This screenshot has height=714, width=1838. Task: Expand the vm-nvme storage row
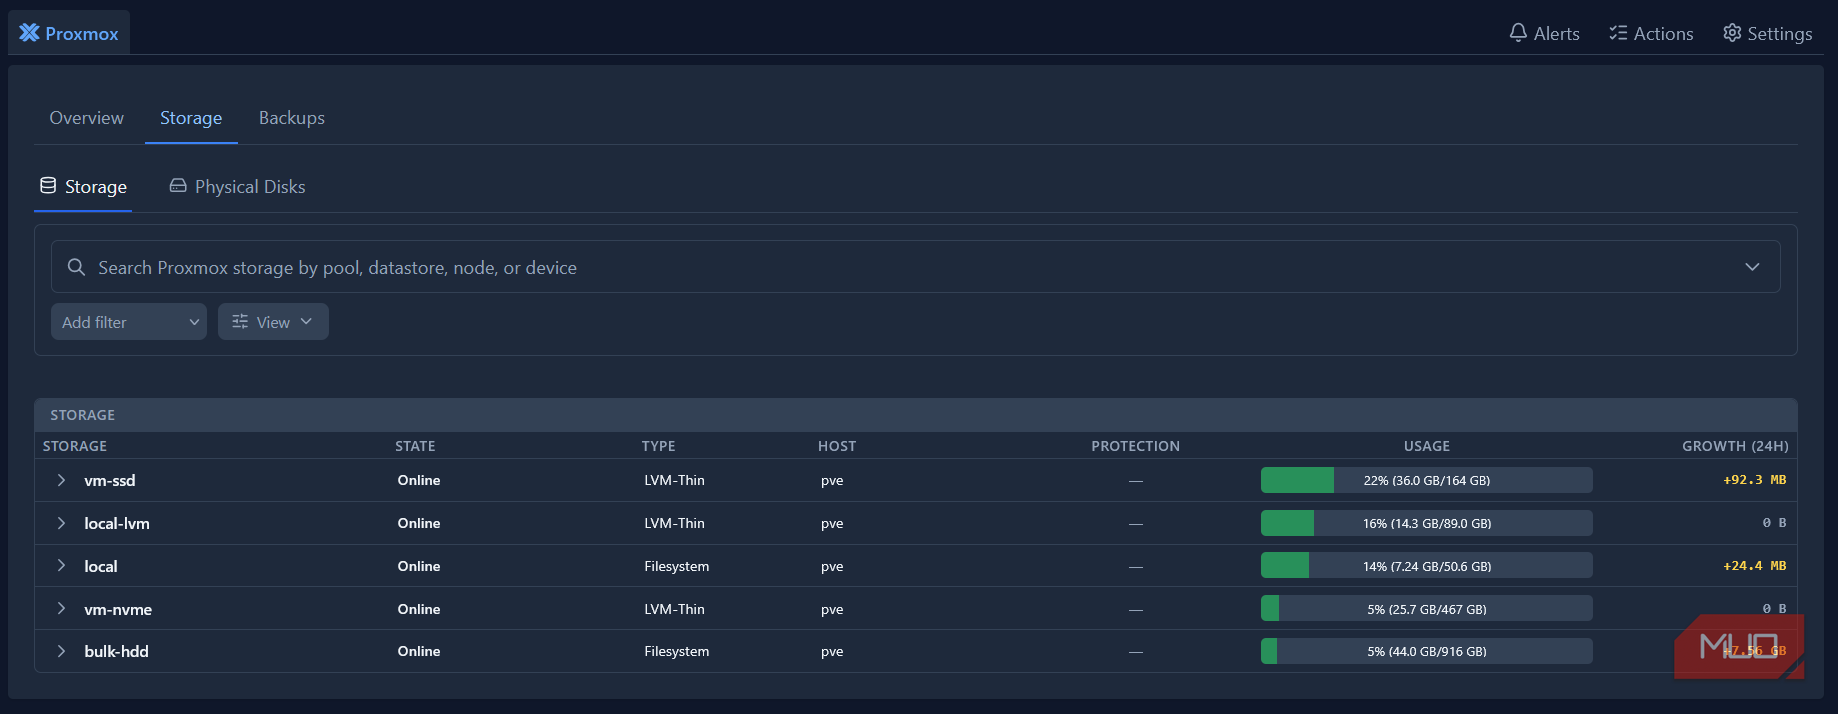click(61, 608)
